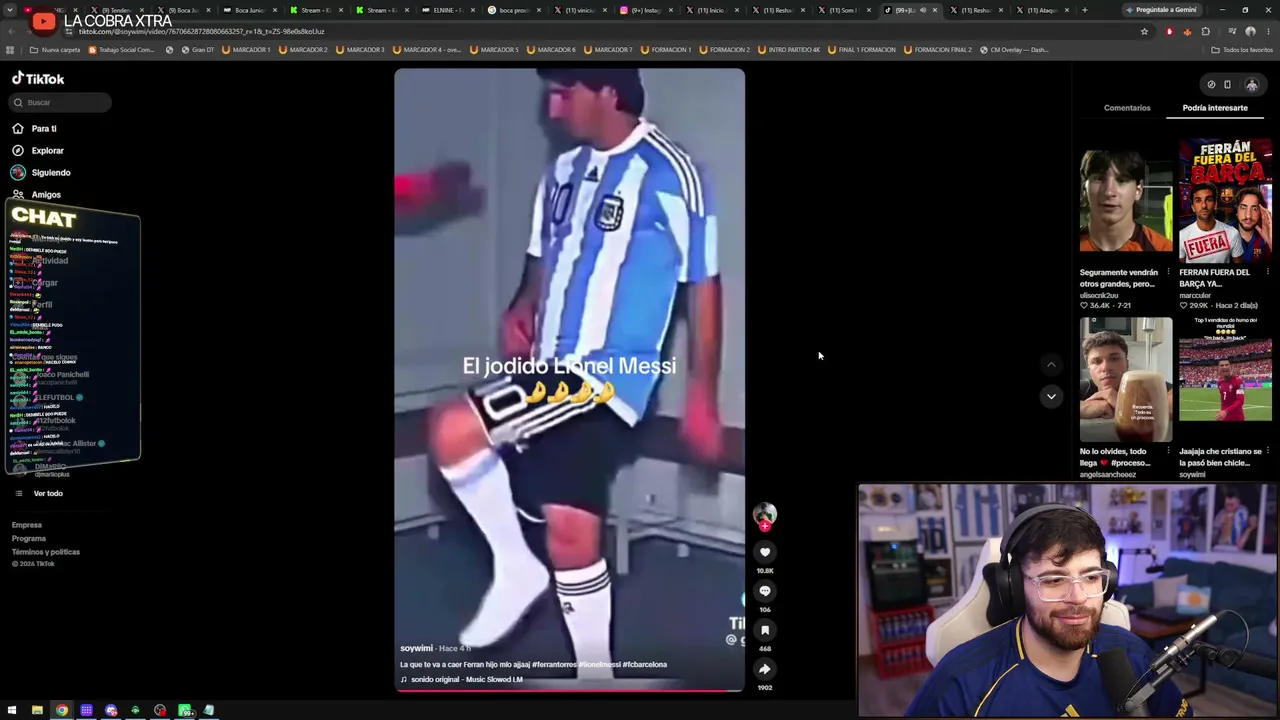The width and height of the screenshot is (1280, 720).
Task: Open the music note sound icon
Action: 404,680
